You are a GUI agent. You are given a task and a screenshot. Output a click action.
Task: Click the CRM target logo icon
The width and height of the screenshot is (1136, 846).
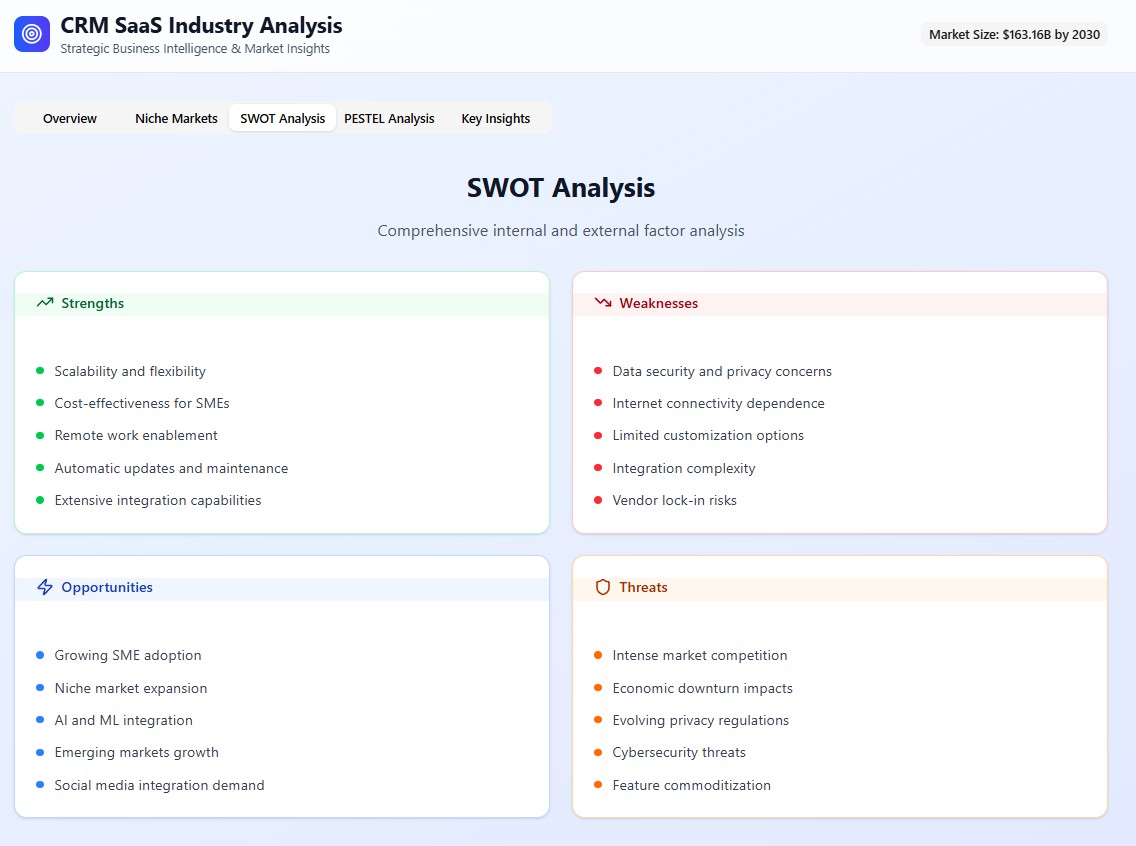(x=32, y=34)
